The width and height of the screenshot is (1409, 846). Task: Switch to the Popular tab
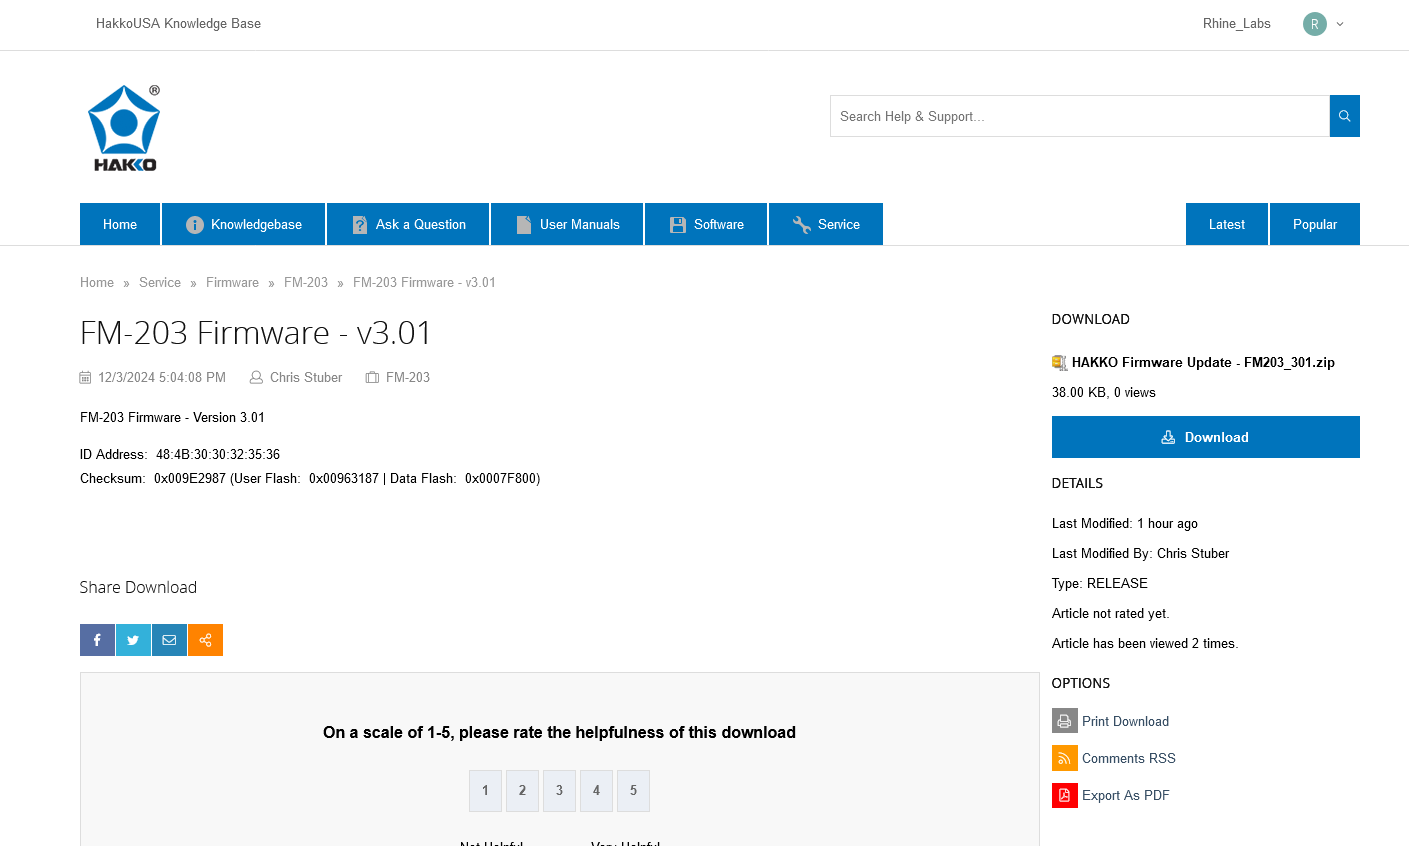tap(1315, 224)
